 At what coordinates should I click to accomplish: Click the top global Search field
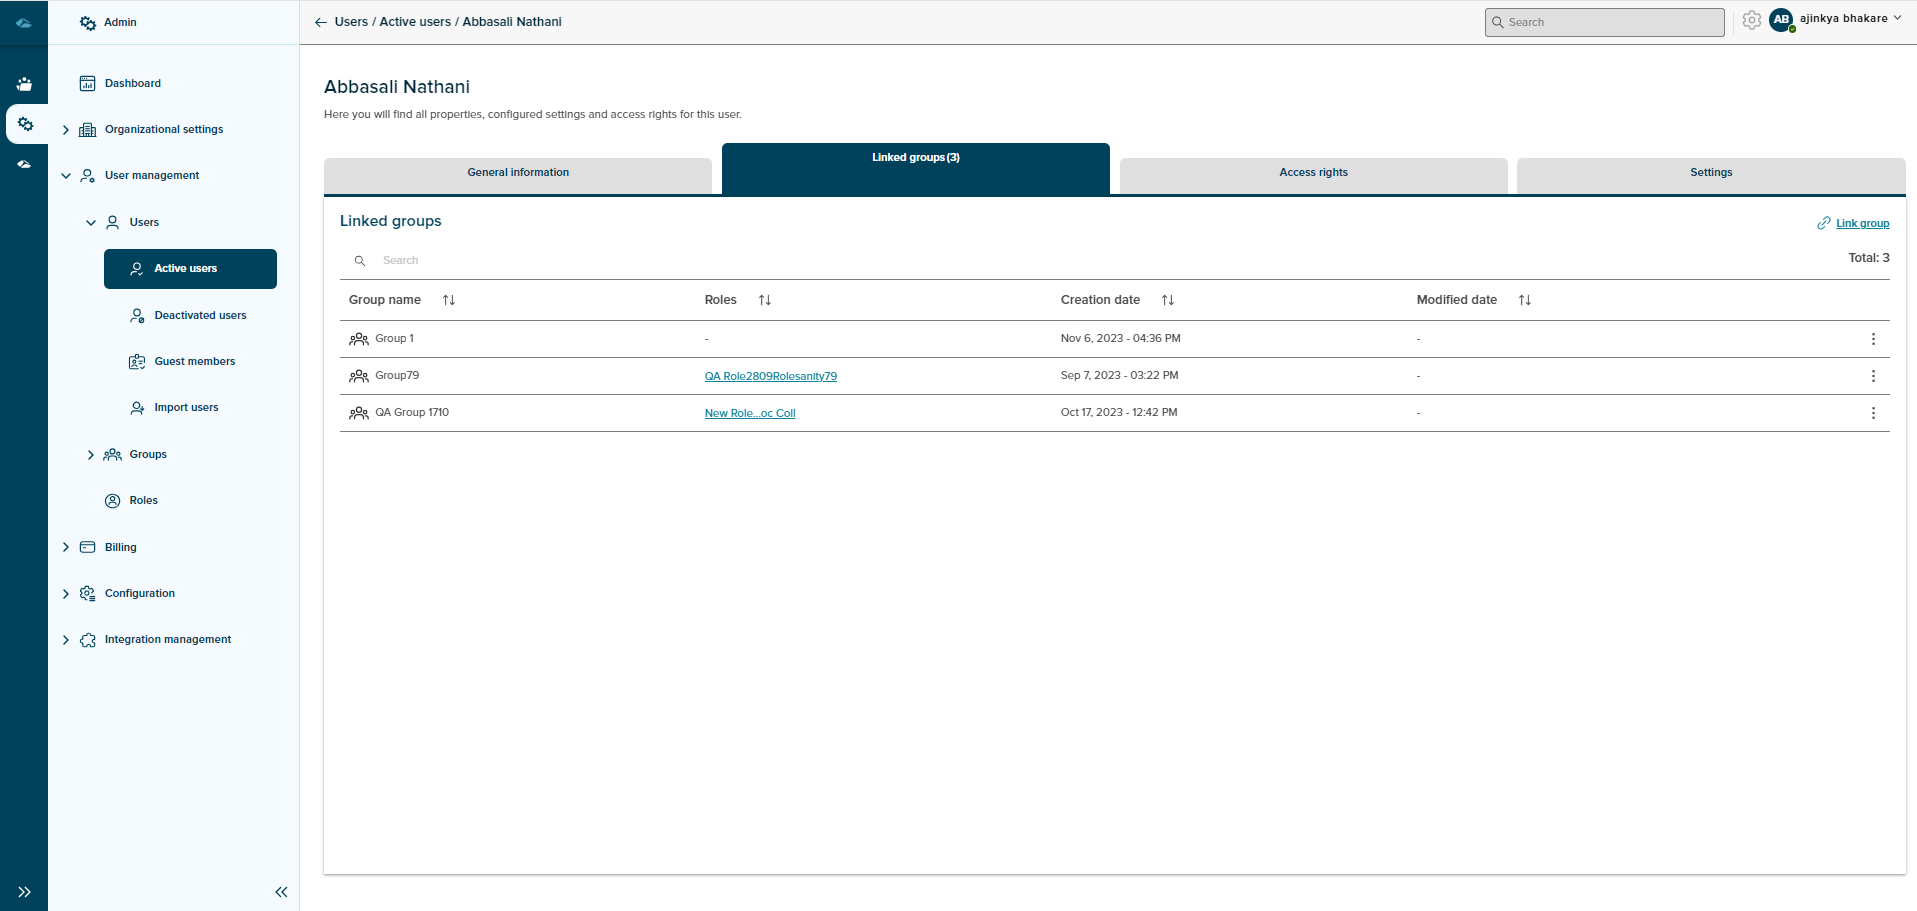coord(1604,22)
